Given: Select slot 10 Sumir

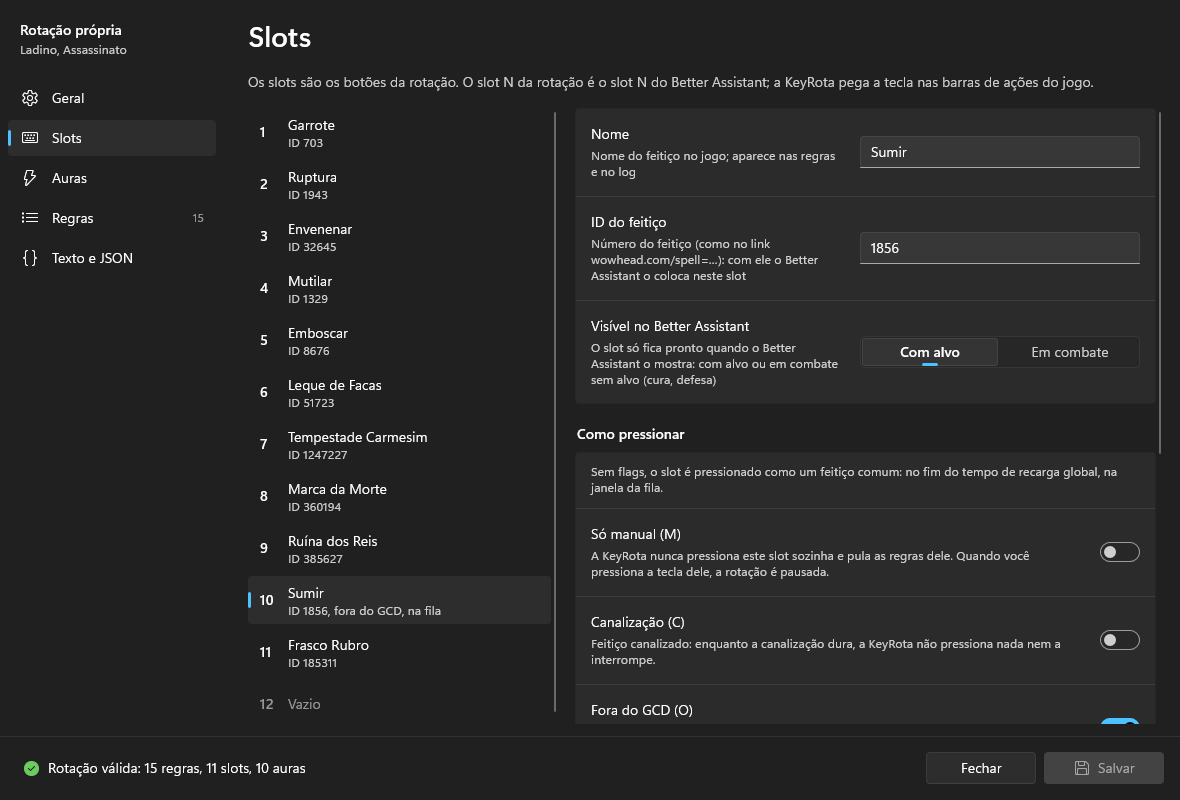Looking at the screenshot, I should pyautogui.click(x=400, y=601).
